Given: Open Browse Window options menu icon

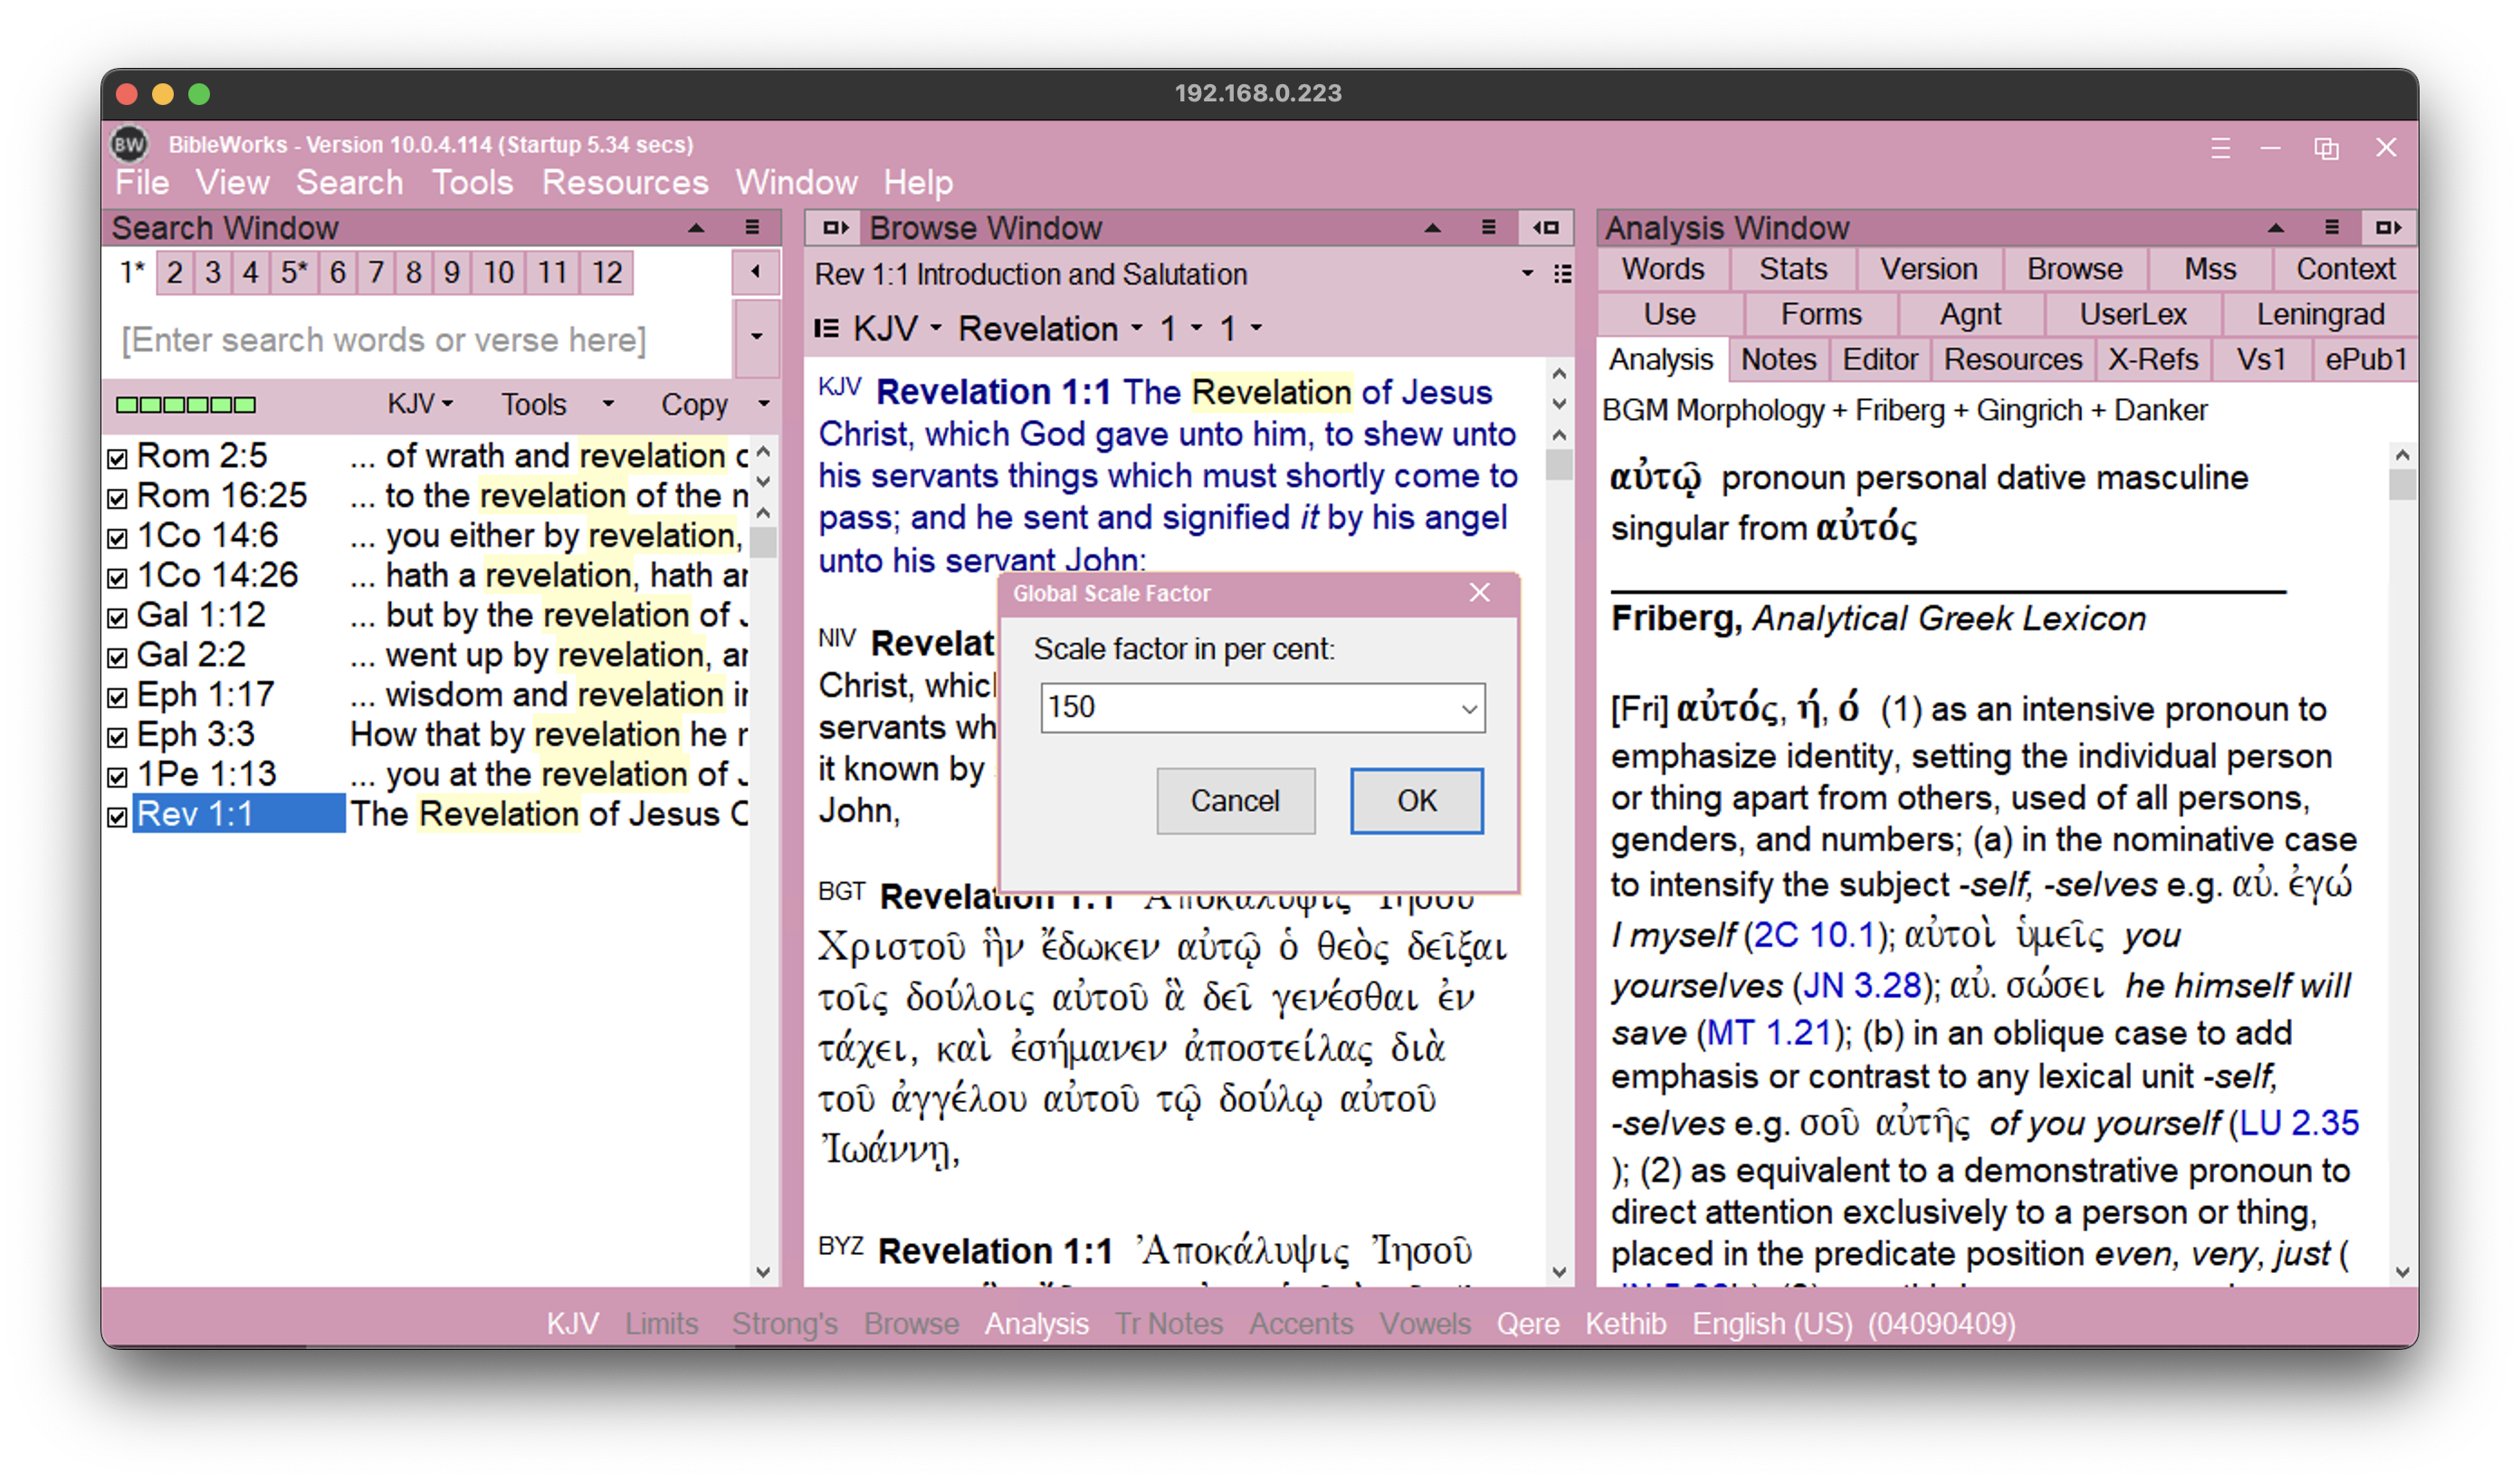Looking at the screenshot, I should point(1488,228).
